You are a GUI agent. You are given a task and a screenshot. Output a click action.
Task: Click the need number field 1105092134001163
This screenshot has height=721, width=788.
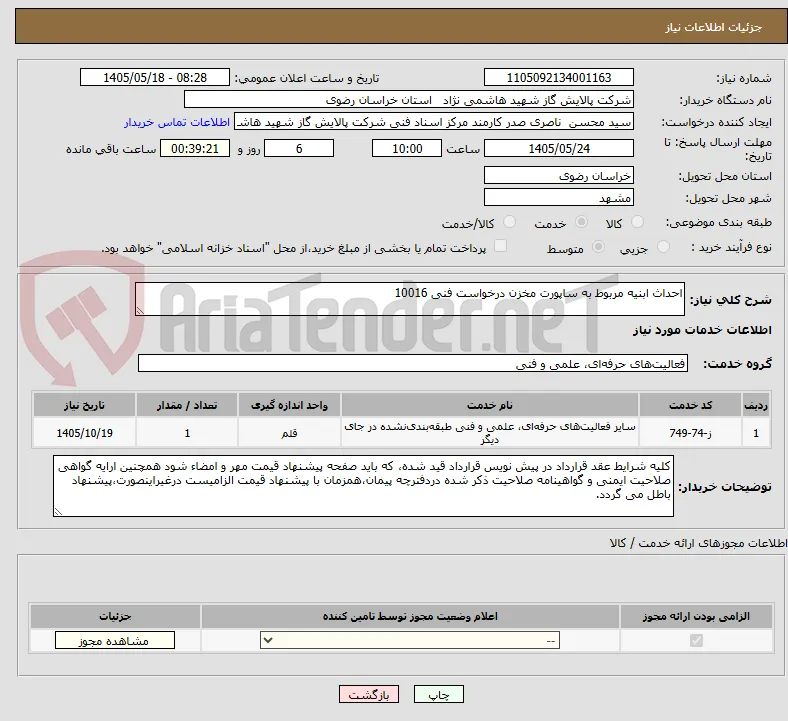click(558, 77)
